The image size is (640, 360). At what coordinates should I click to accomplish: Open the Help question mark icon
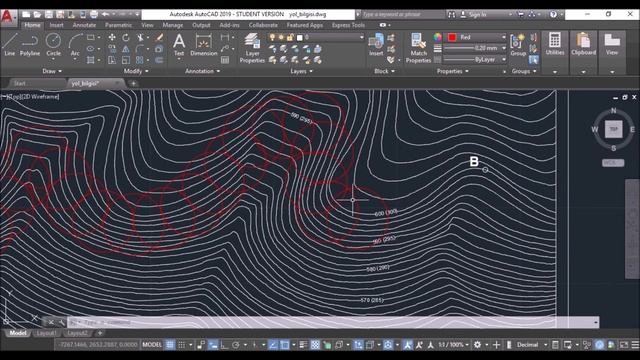click(553, 14)
